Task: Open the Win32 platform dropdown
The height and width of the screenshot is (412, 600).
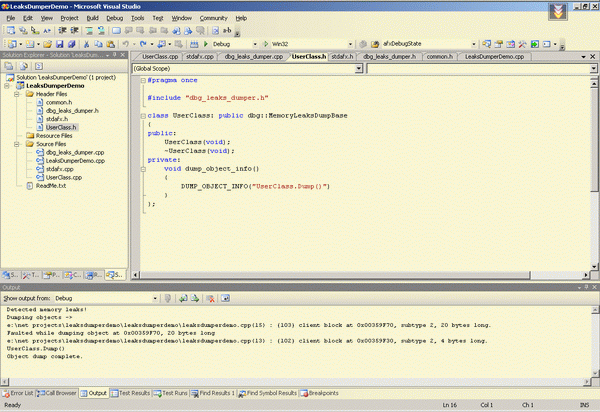Action: coord(350,44)
